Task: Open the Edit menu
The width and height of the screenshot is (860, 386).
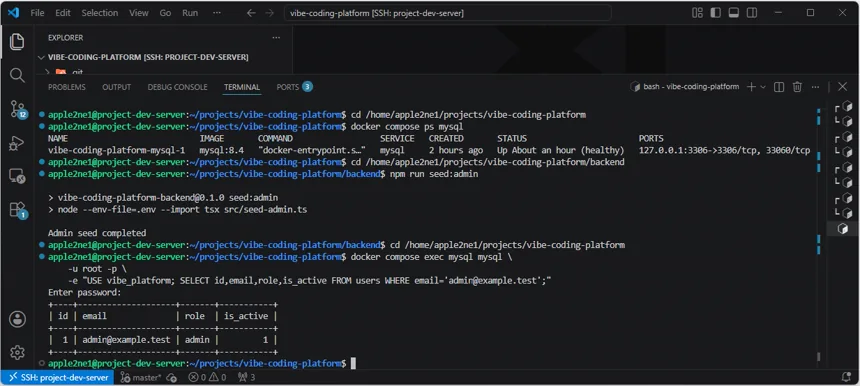Action: pyautogui.click(x=63, y=13)
